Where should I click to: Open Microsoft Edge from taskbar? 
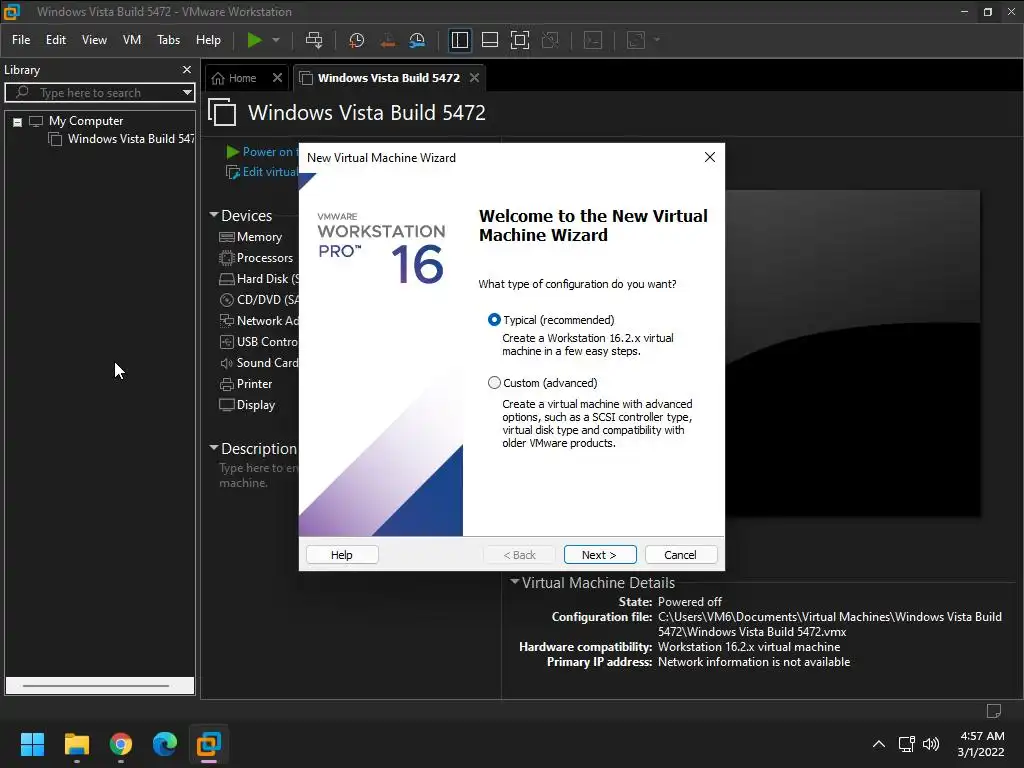coord(165,744)
